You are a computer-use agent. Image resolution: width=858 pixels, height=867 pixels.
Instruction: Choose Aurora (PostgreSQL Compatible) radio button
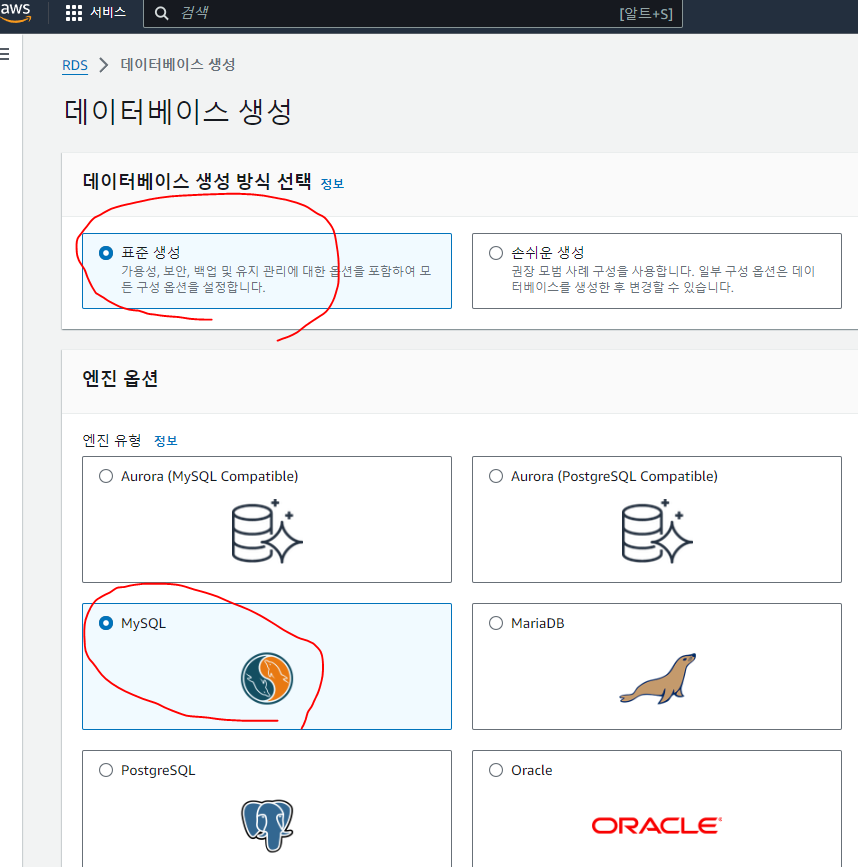click(x=496, y=476)
